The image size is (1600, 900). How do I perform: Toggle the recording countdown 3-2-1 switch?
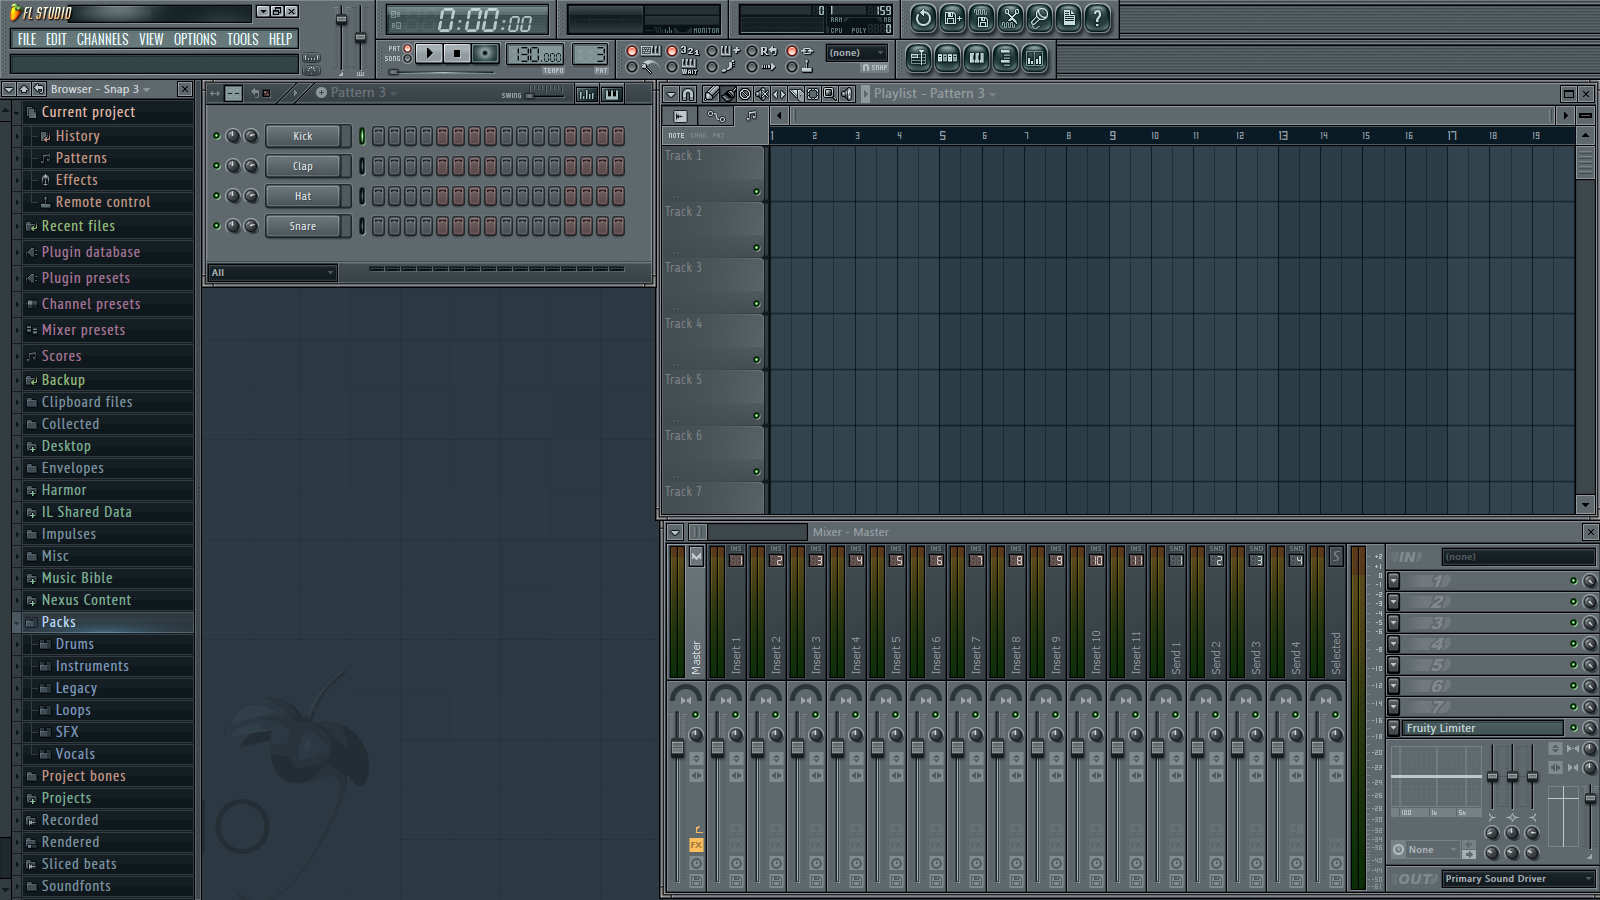click(x=671, y=51)
